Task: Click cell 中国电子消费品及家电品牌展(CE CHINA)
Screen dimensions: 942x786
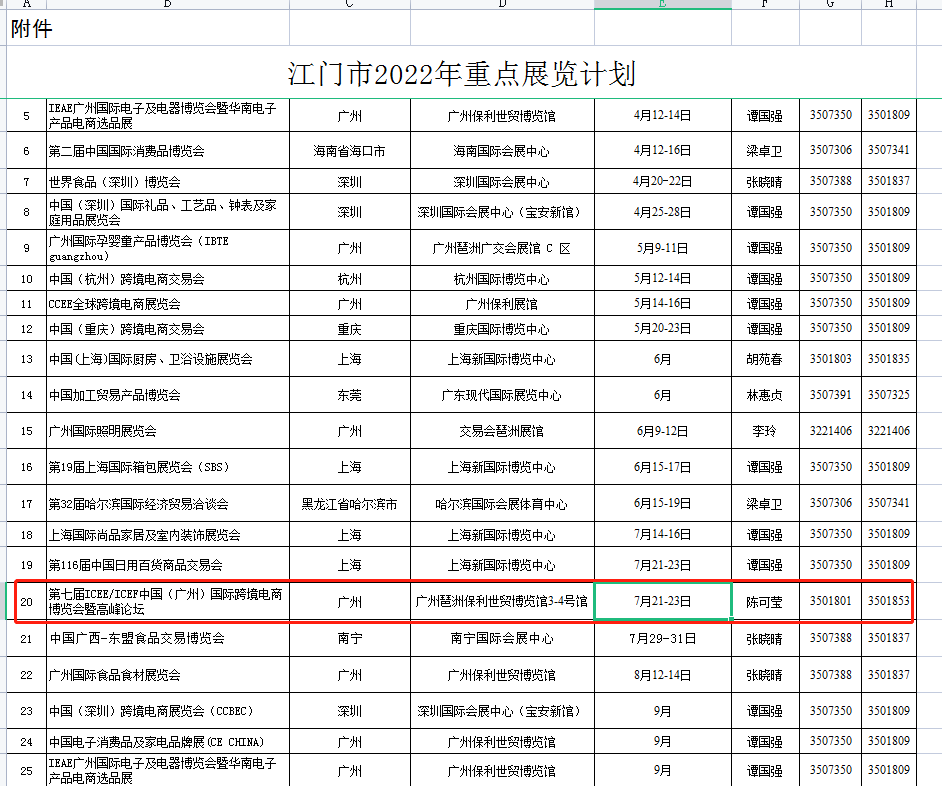Action: point(168,742)
